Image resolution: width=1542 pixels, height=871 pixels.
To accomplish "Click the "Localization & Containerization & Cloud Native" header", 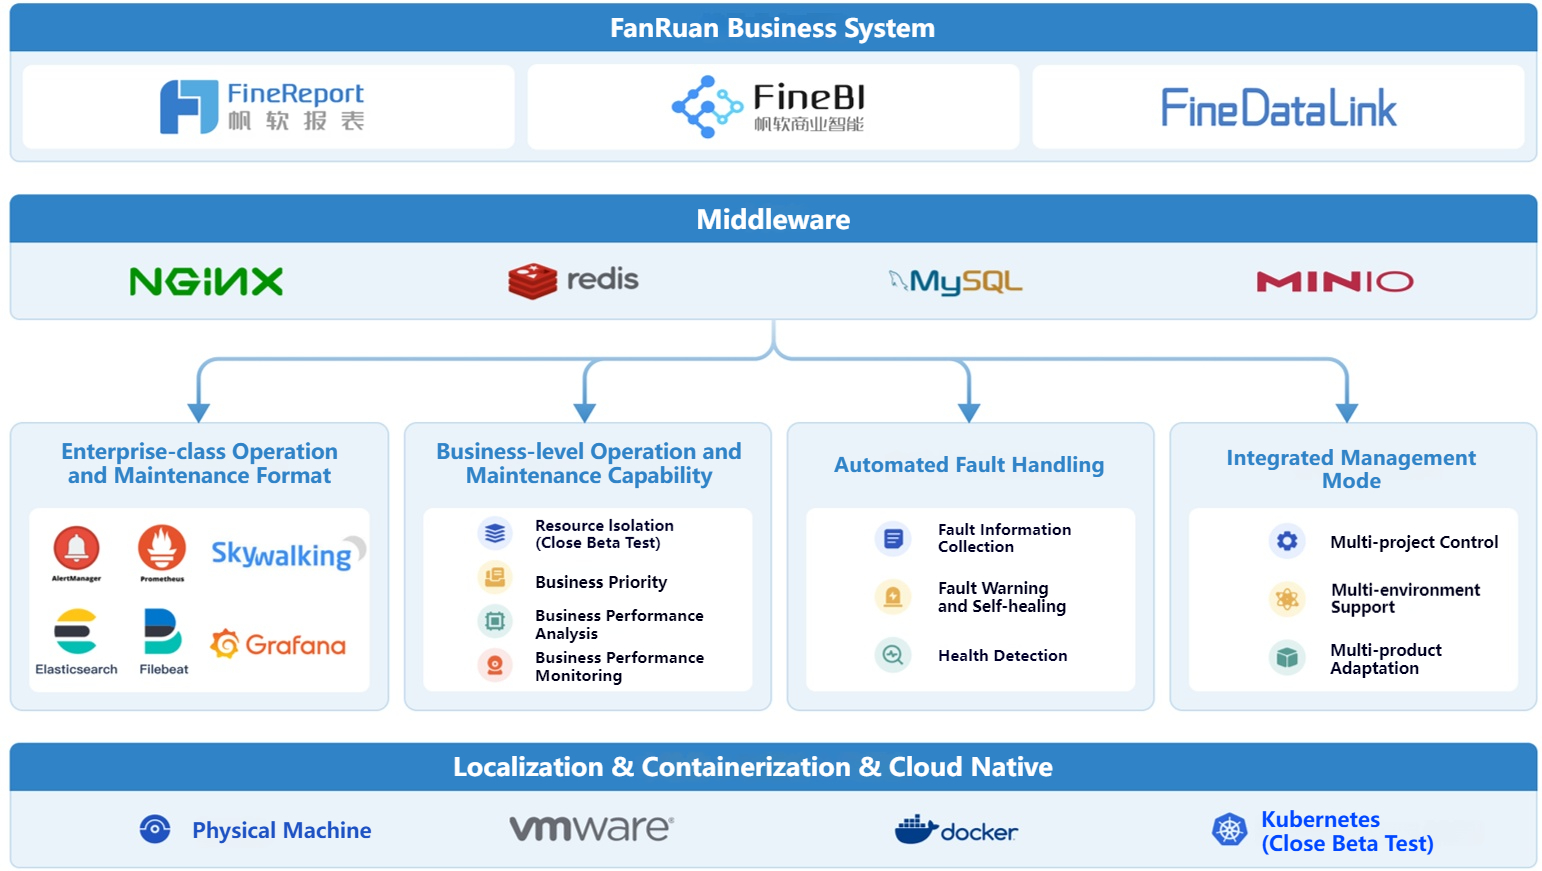I will tap(773, 767).
